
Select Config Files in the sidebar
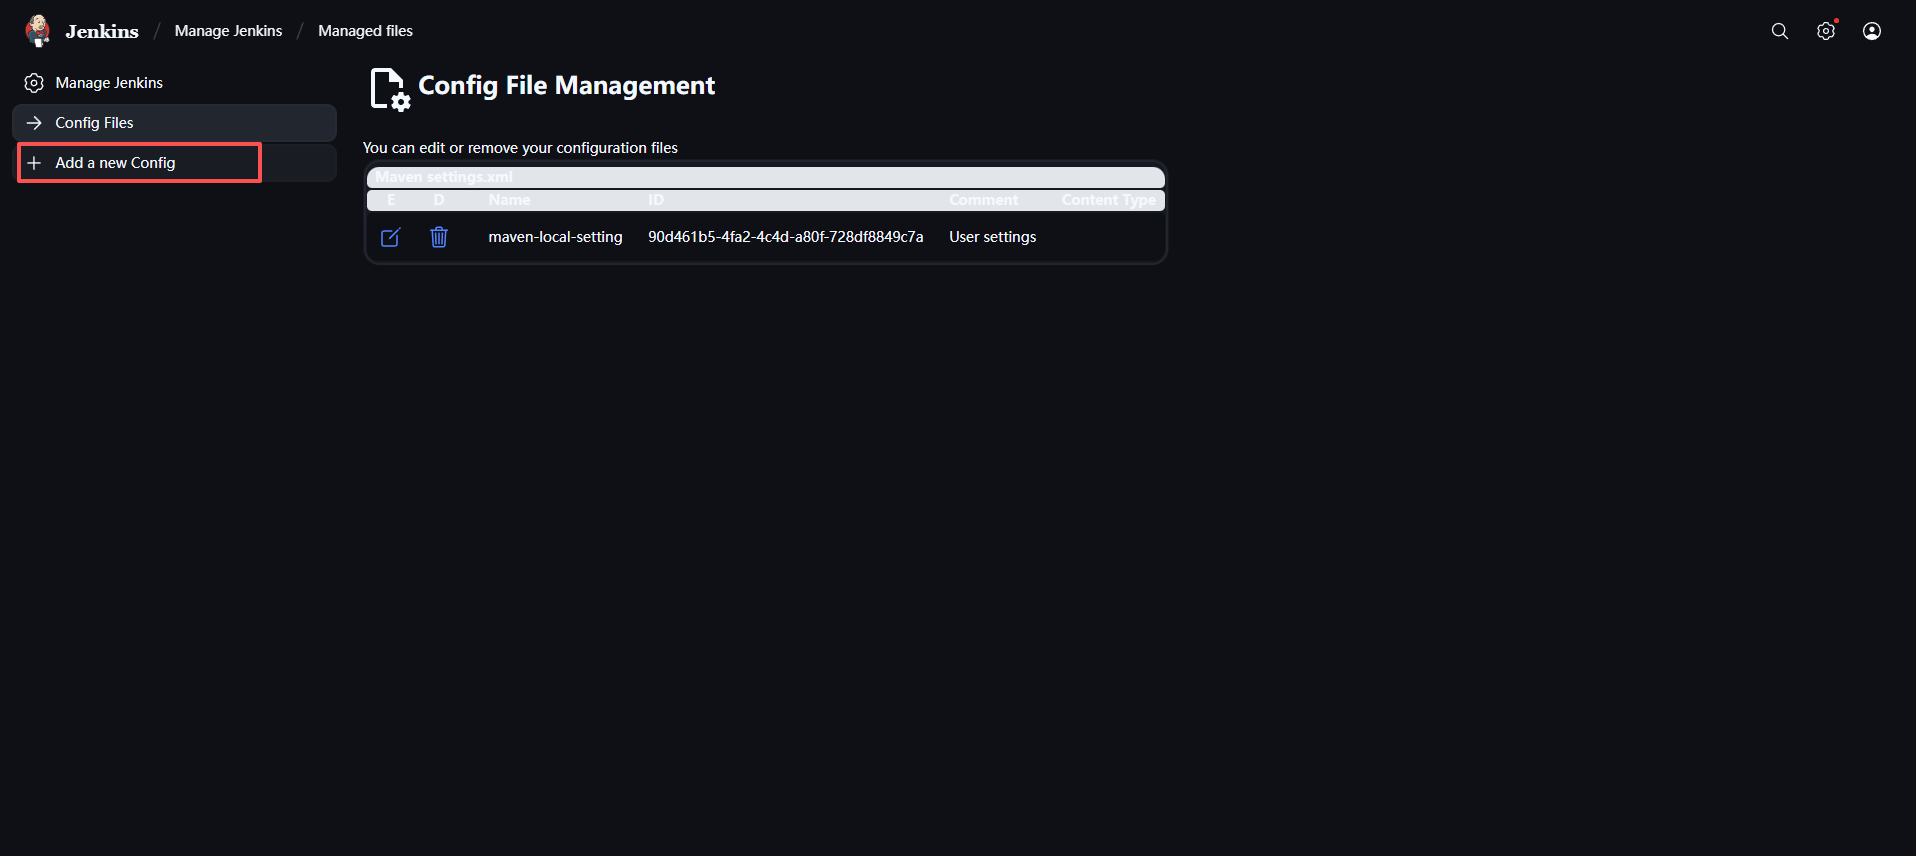pyautogui.click(x=94, y=123)
